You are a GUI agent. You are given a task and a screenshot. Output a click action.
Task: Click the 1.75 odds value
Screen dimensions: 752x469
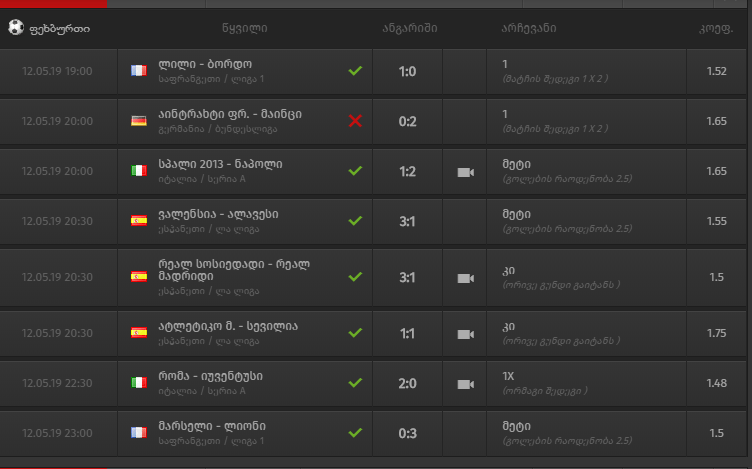(x=716, y=333)
